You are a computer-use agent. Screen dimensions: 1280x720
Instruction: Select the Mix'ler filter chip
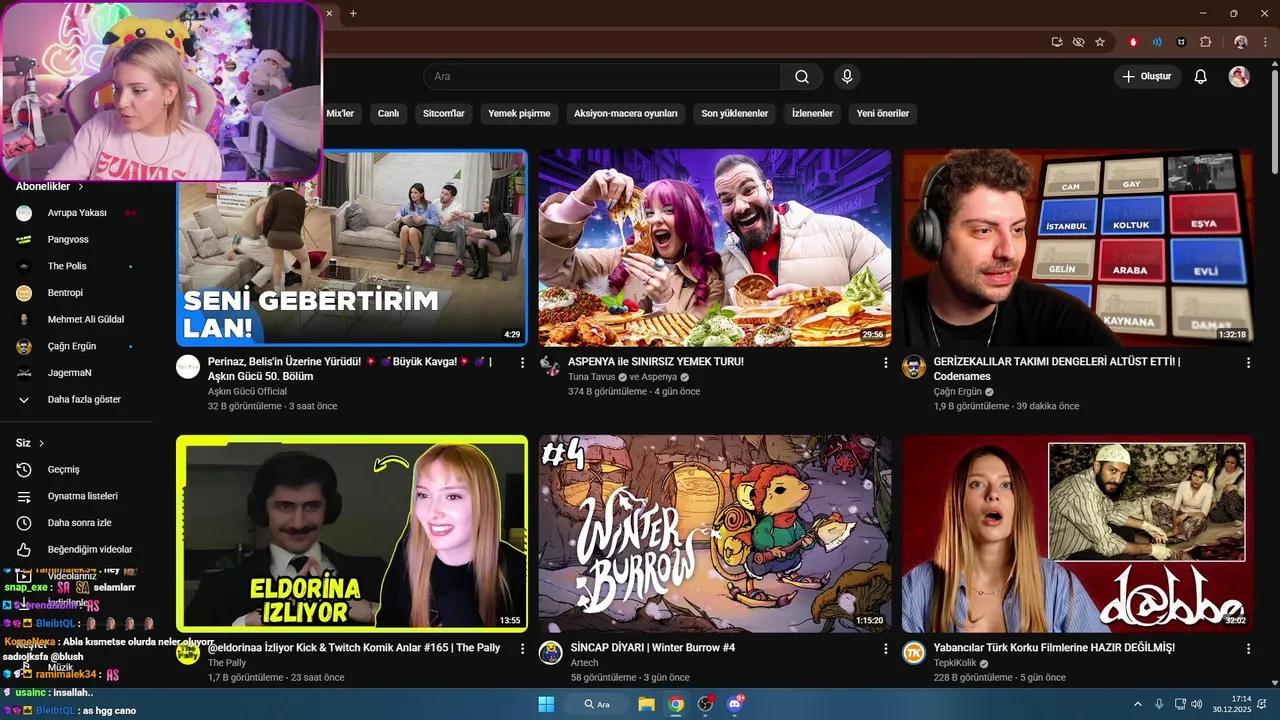coord(340,114)
